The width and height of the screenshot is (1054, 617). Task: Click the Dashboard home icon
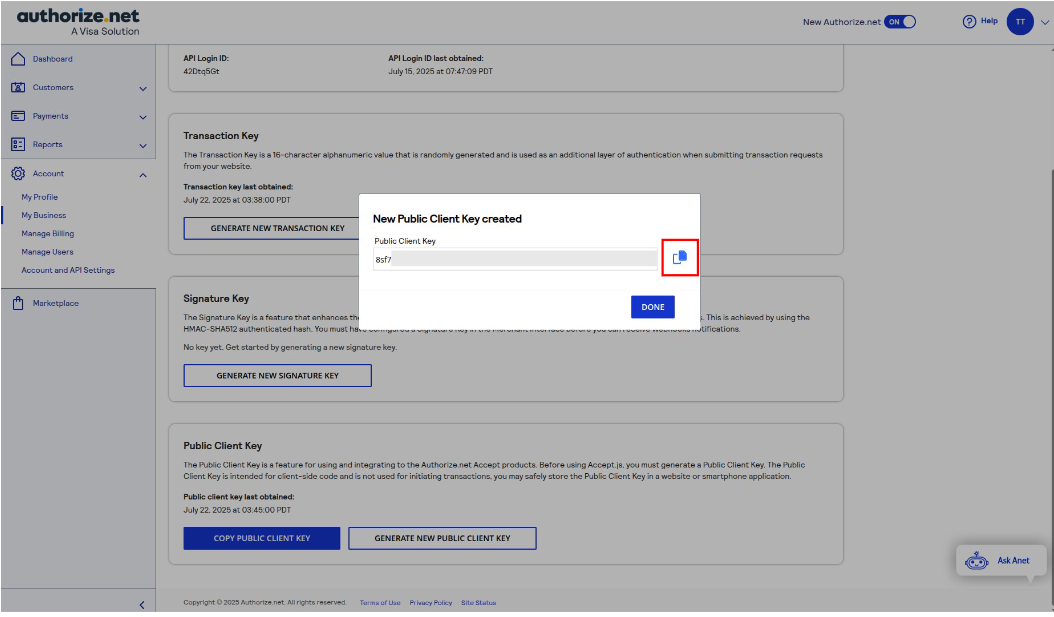18,59
